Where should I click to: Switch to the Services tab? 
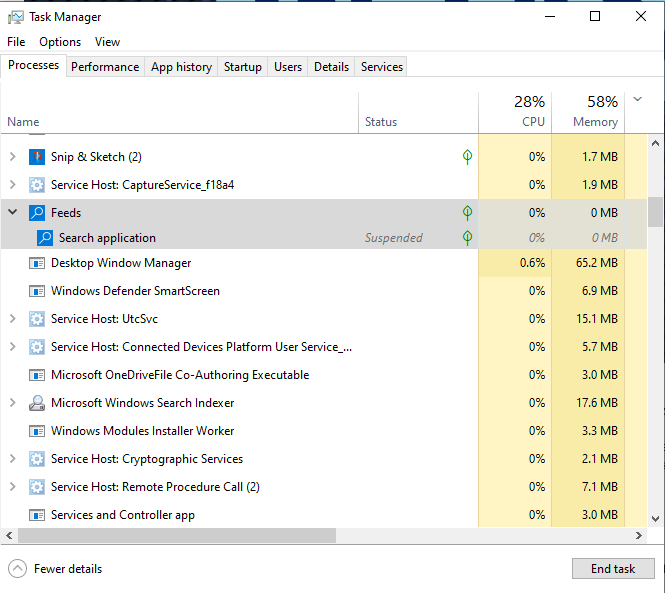[x=382, y=67]
